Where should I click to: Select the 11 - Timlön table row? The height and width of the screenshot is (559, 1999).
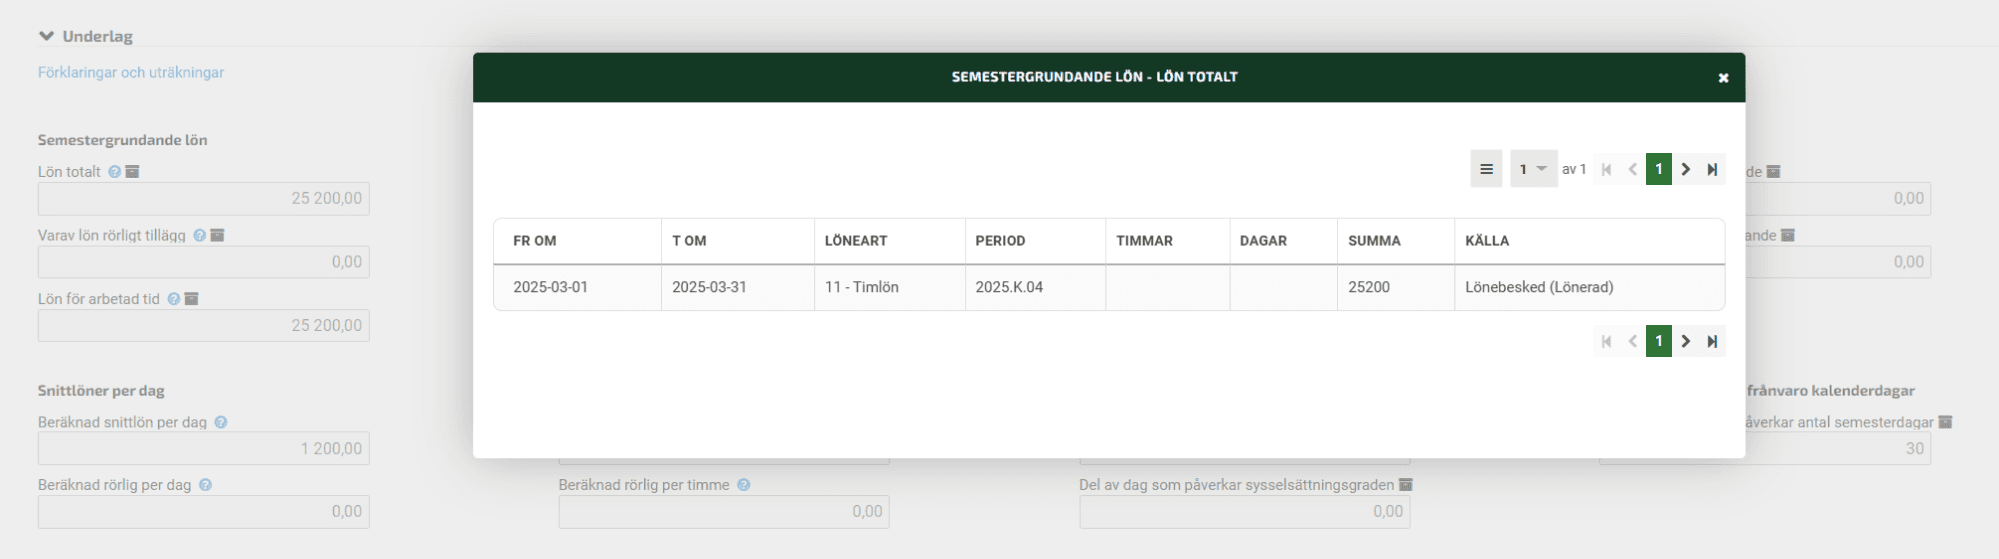tap(861, 287)
